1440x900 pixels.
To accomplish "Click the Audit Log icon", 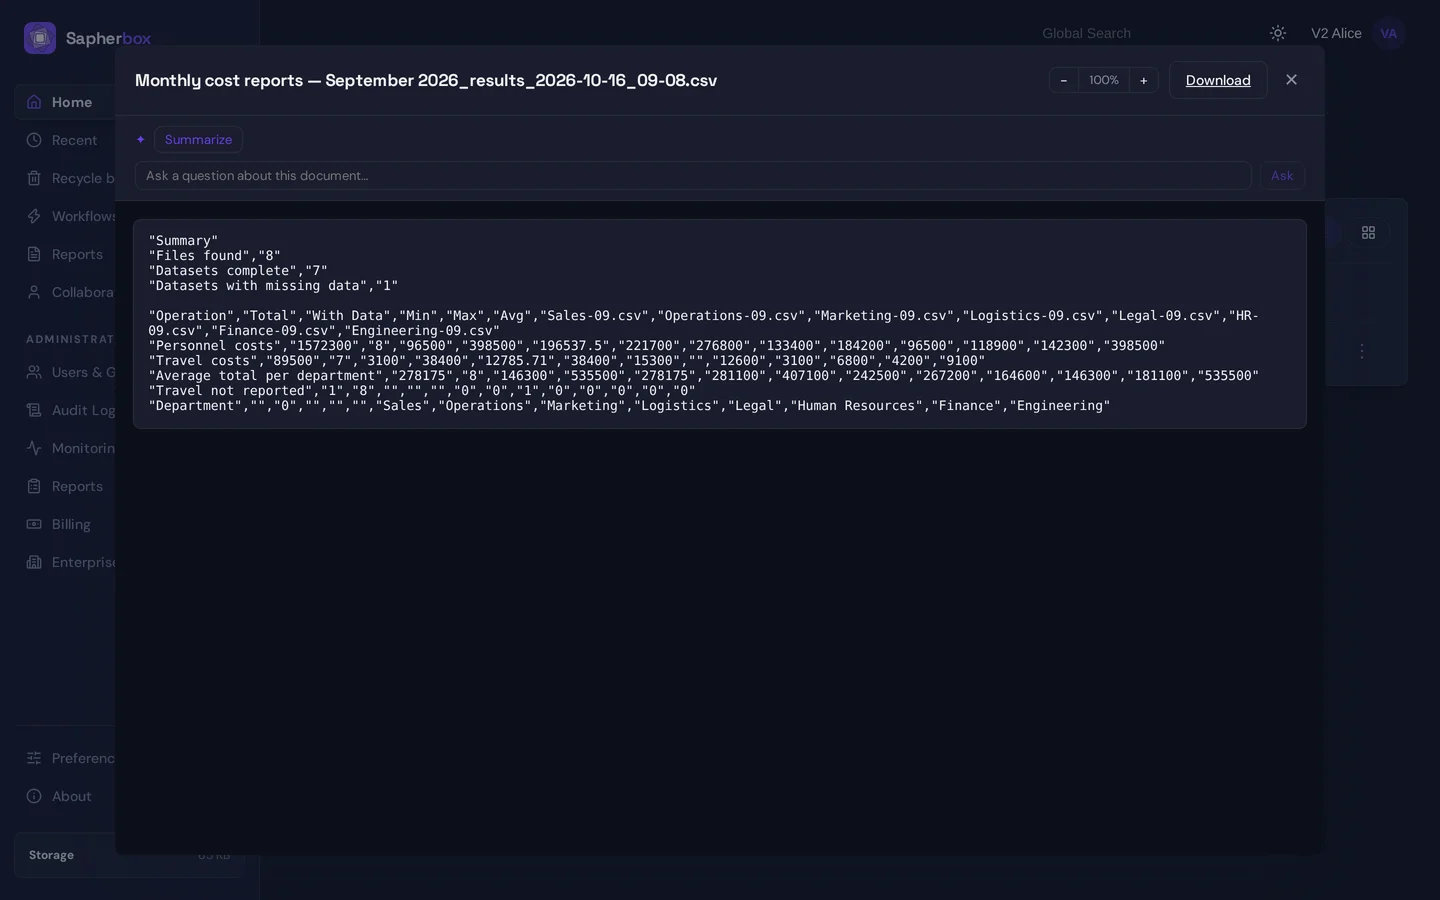I will point(34,410).
